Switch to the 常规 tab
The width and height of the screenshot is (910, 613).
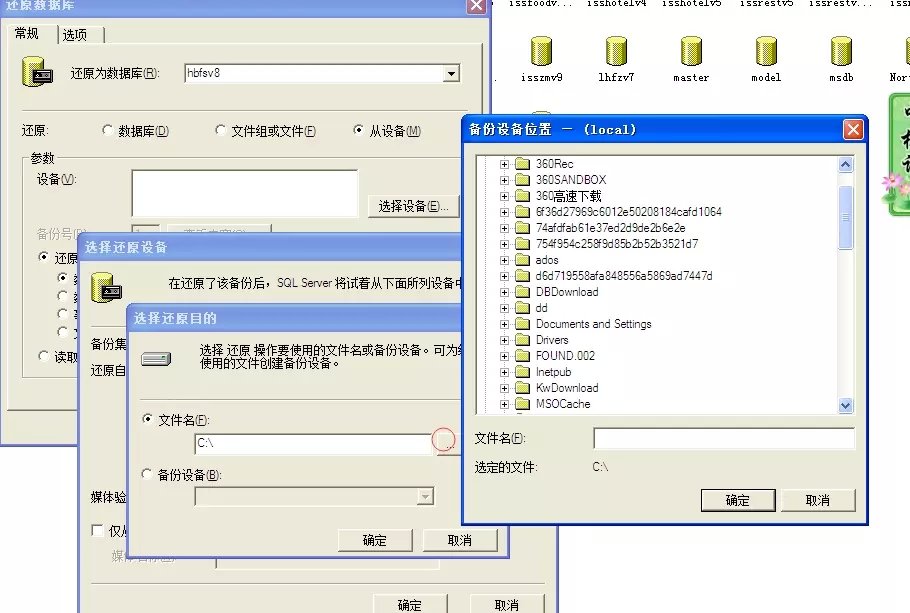point(28,34)
